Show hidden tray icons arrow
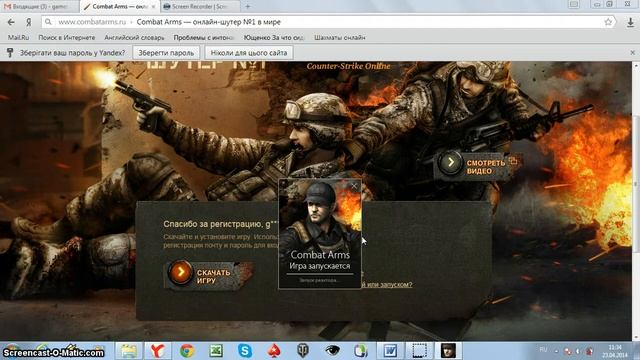Viewport: 640px width, 360px height. click(556, 351)
